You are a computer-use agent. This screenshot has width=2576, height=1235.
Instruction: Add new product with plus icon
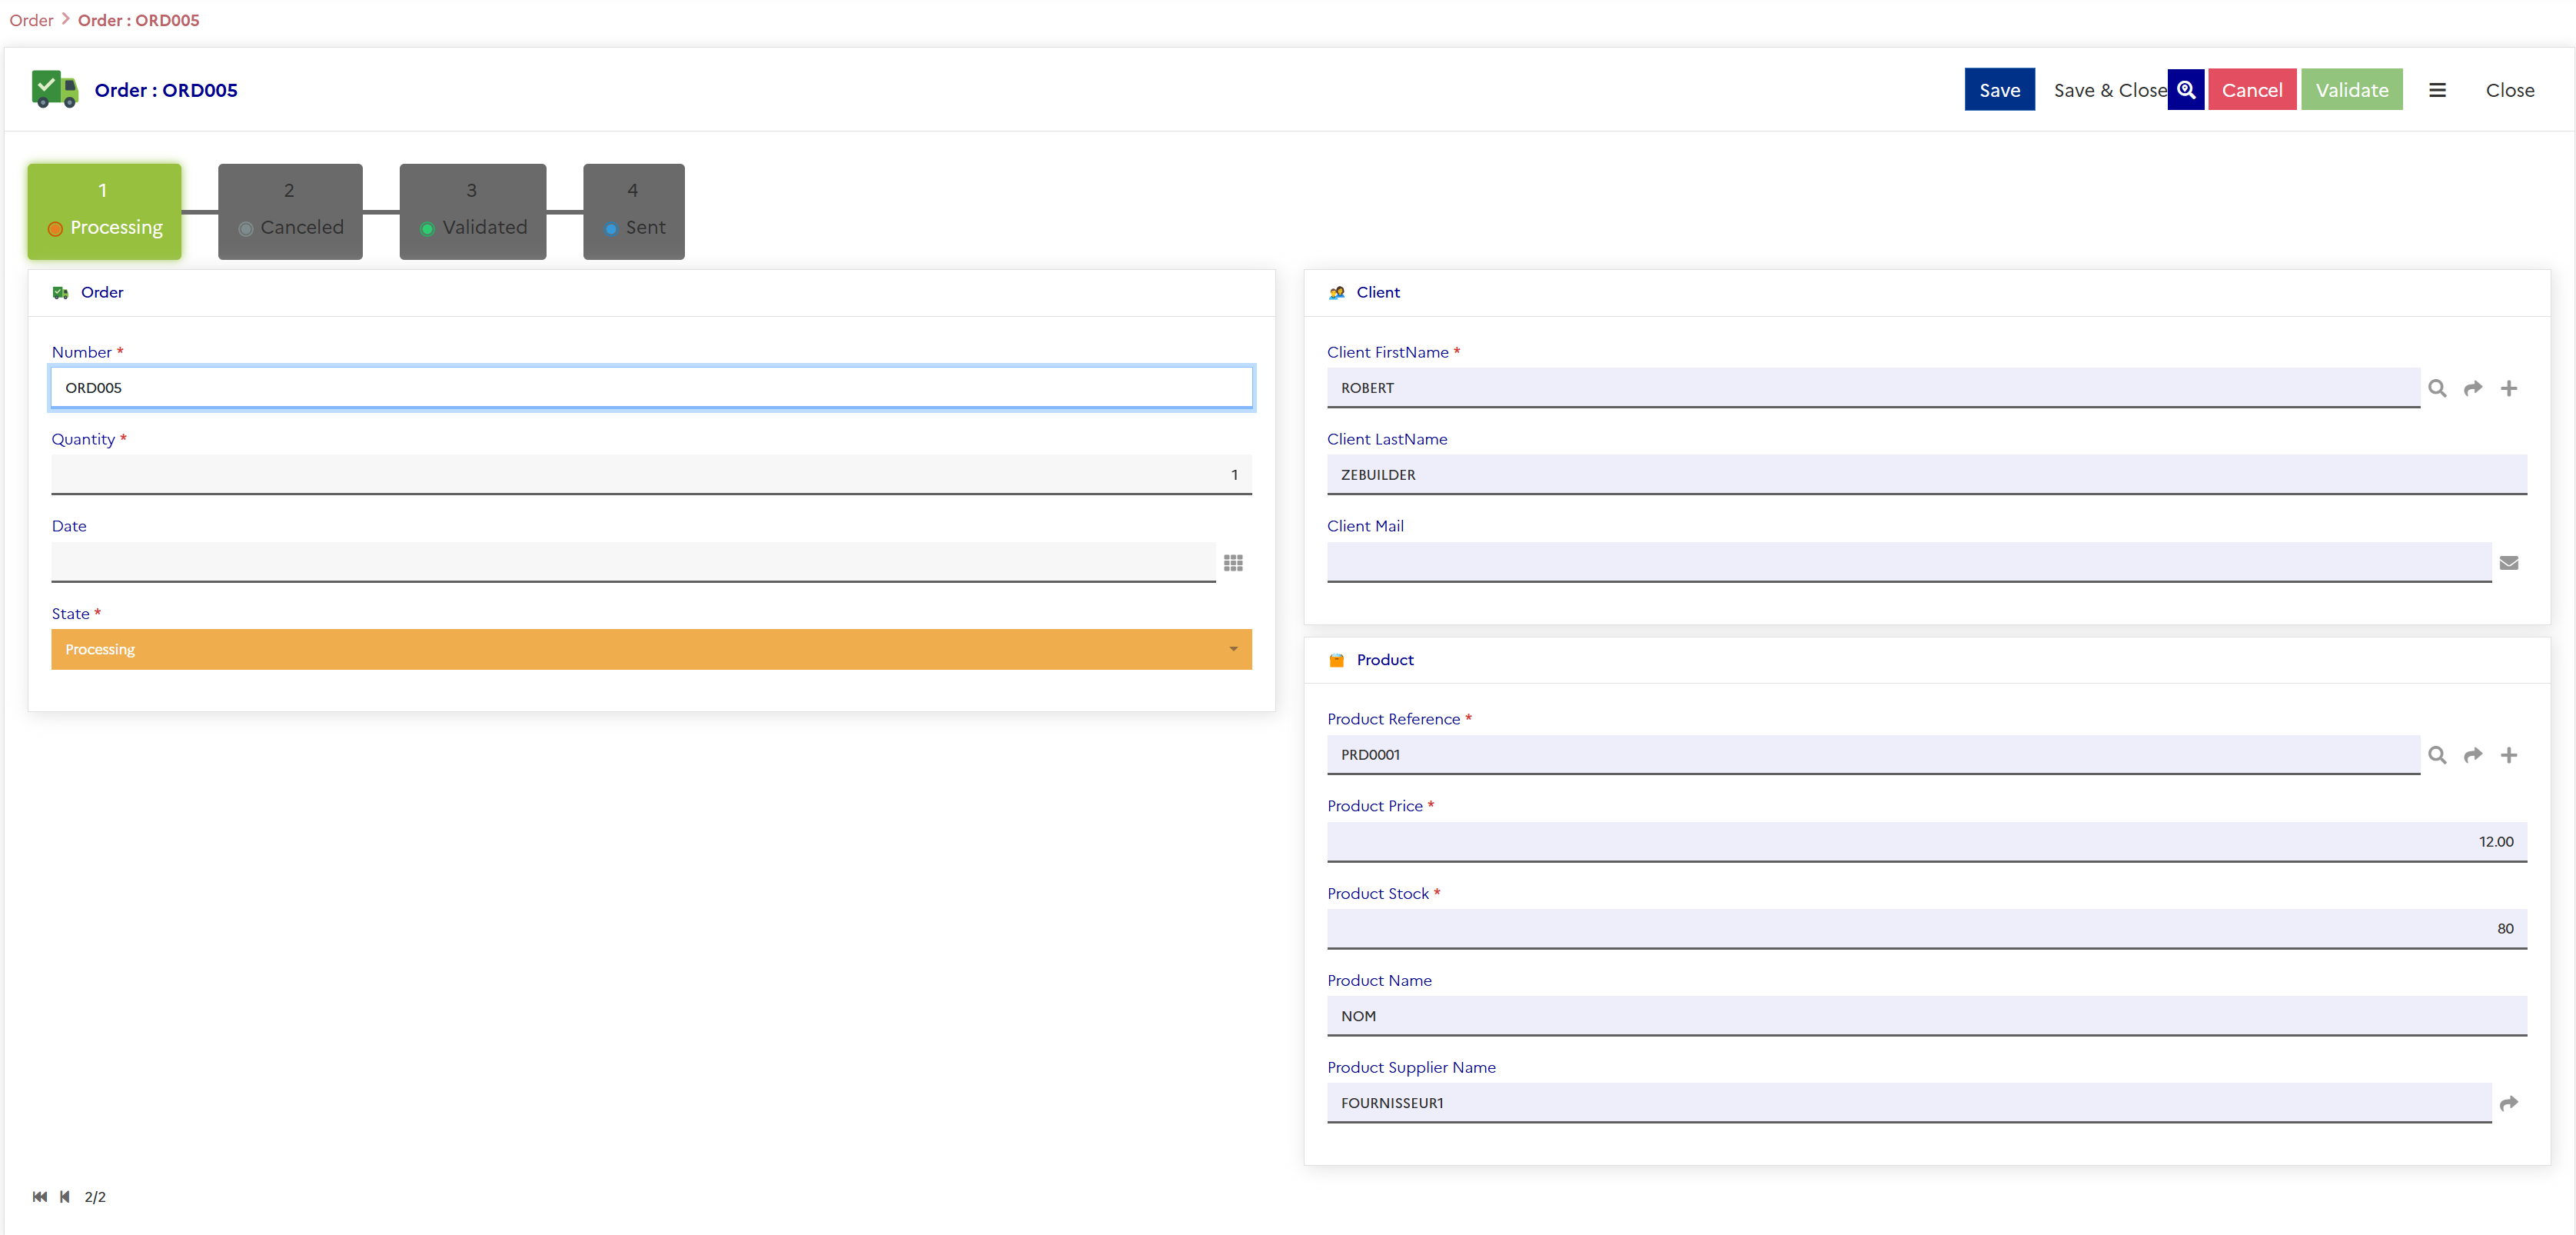pyautogui.click(x=2509, y=755)
